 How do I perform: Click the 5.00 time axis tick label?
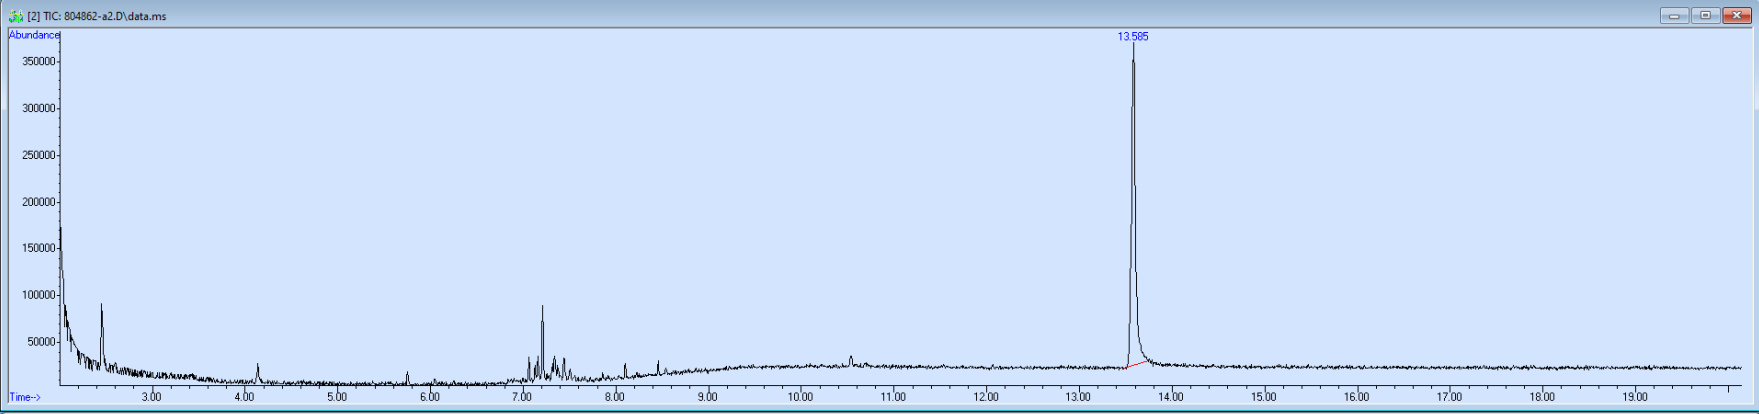pyautogui.click(x=337, y=397)
